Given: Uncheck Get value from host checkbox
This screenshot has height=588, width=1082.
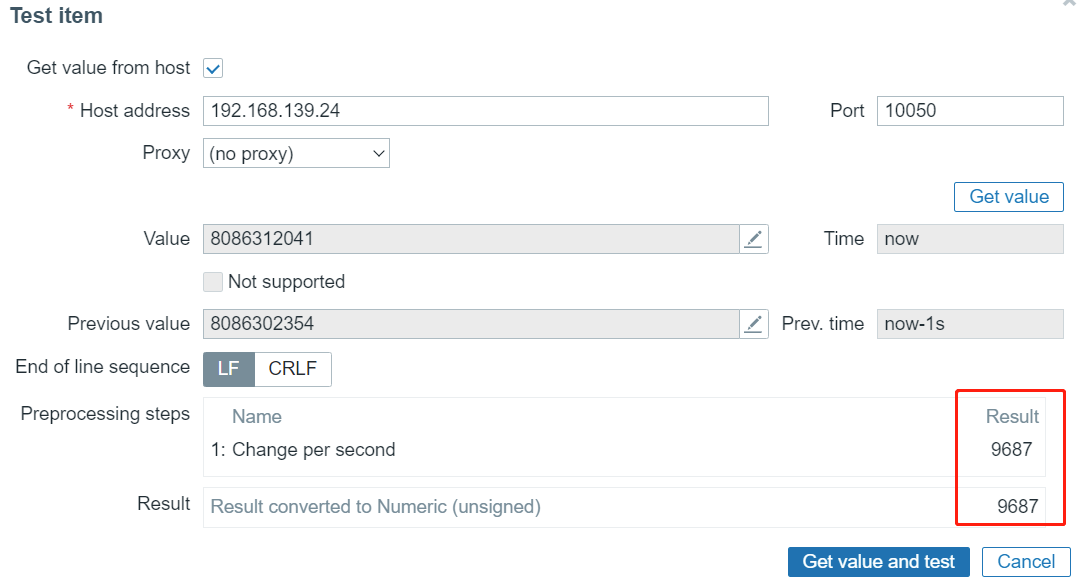Looking at the screenshot, I should (x=212, y=69).
